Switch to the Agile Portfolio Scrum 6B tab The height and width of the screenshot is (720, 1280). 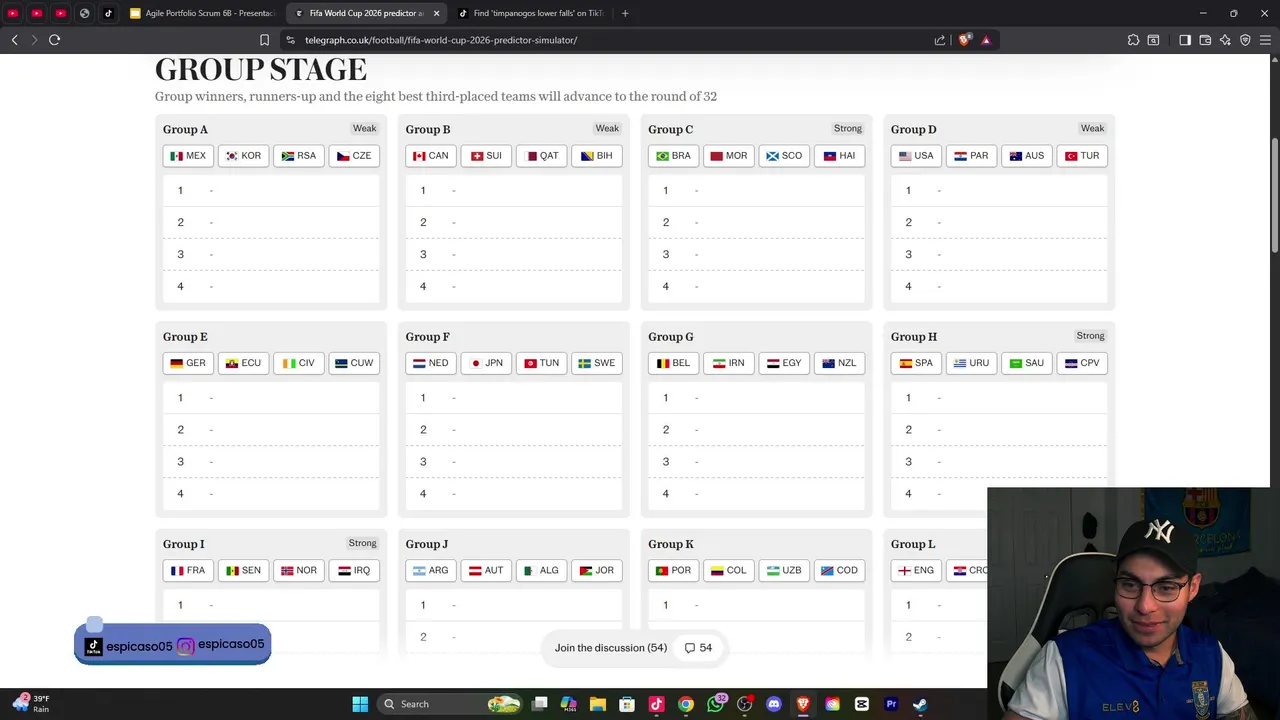[203, 13]
